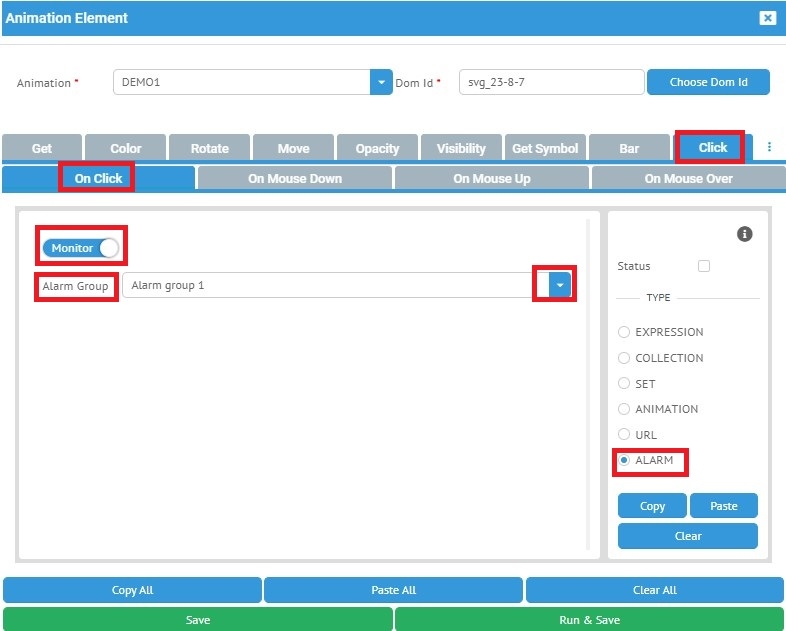786x631 pixels.
Task: Select the URL type radio button
Action: [624, 435]
